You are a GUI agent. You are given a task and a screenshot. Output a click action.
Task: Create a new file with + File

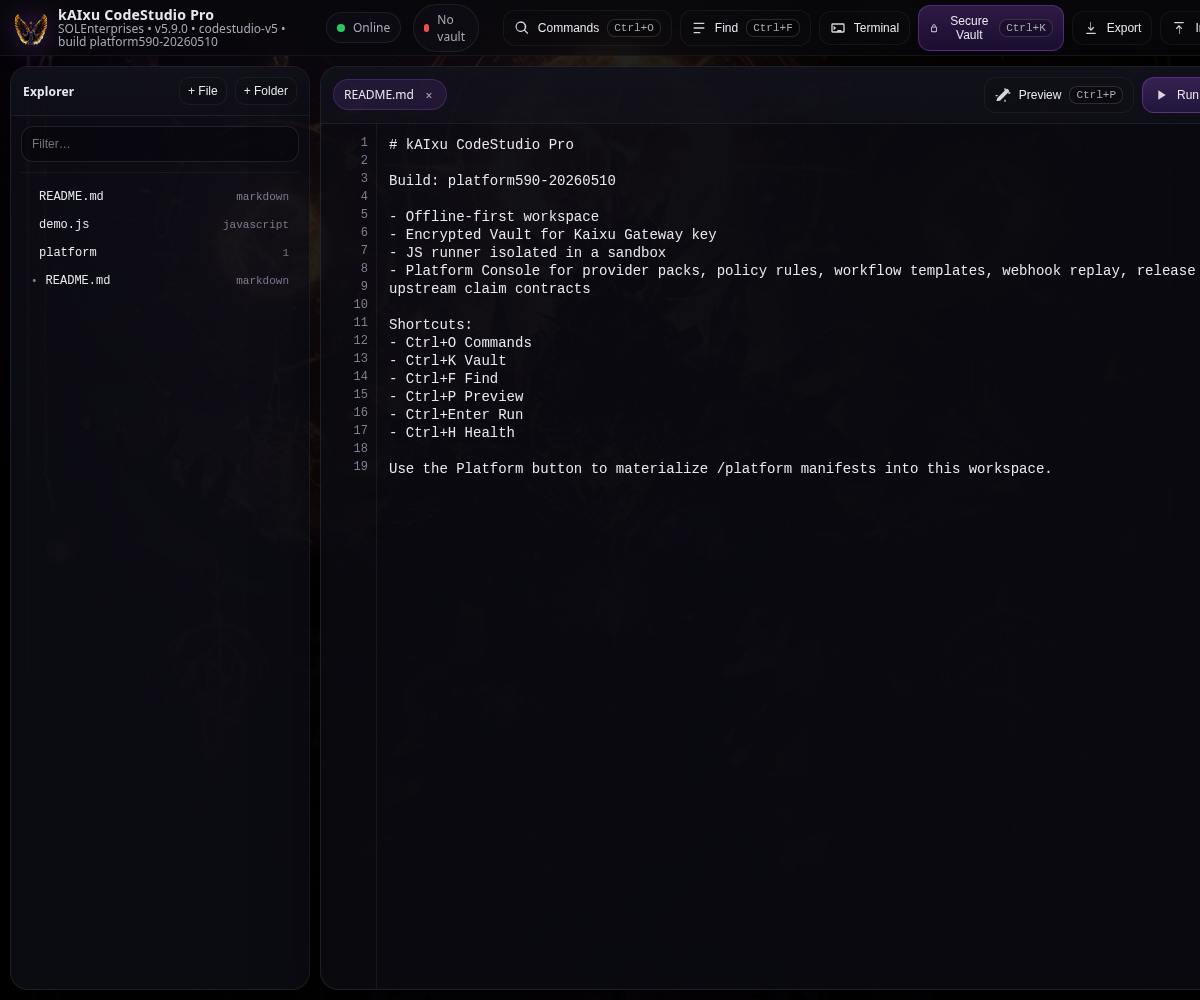point(203,91)
